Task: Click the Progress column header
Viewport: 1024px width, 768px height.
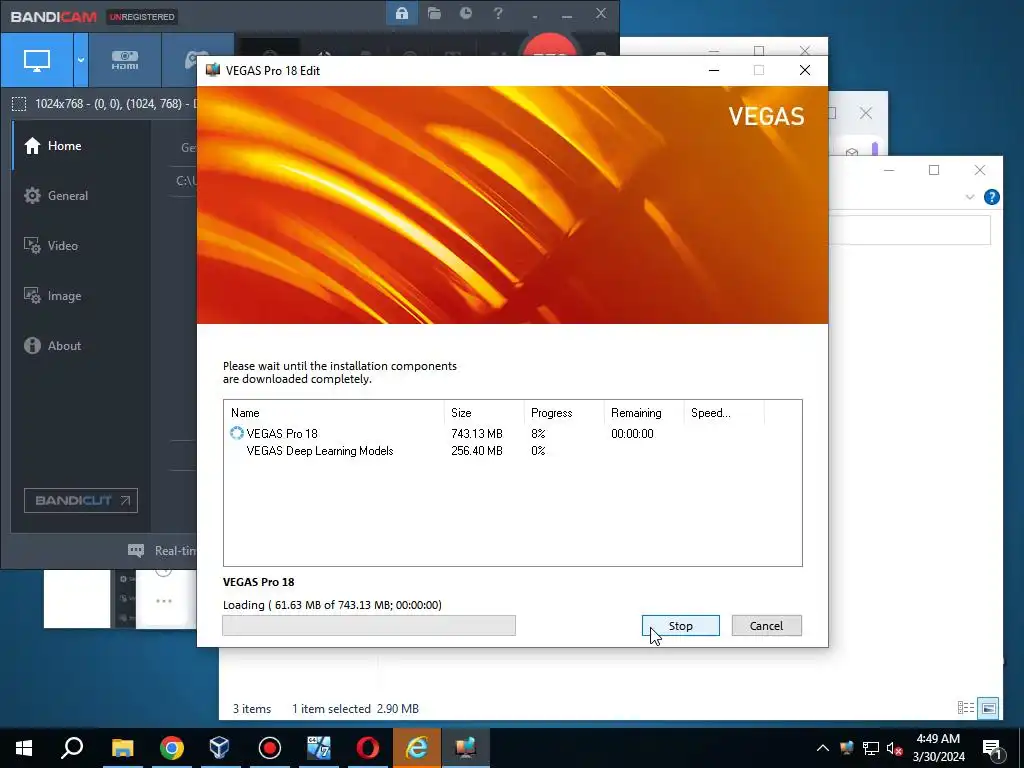Action: pos(564,413)
